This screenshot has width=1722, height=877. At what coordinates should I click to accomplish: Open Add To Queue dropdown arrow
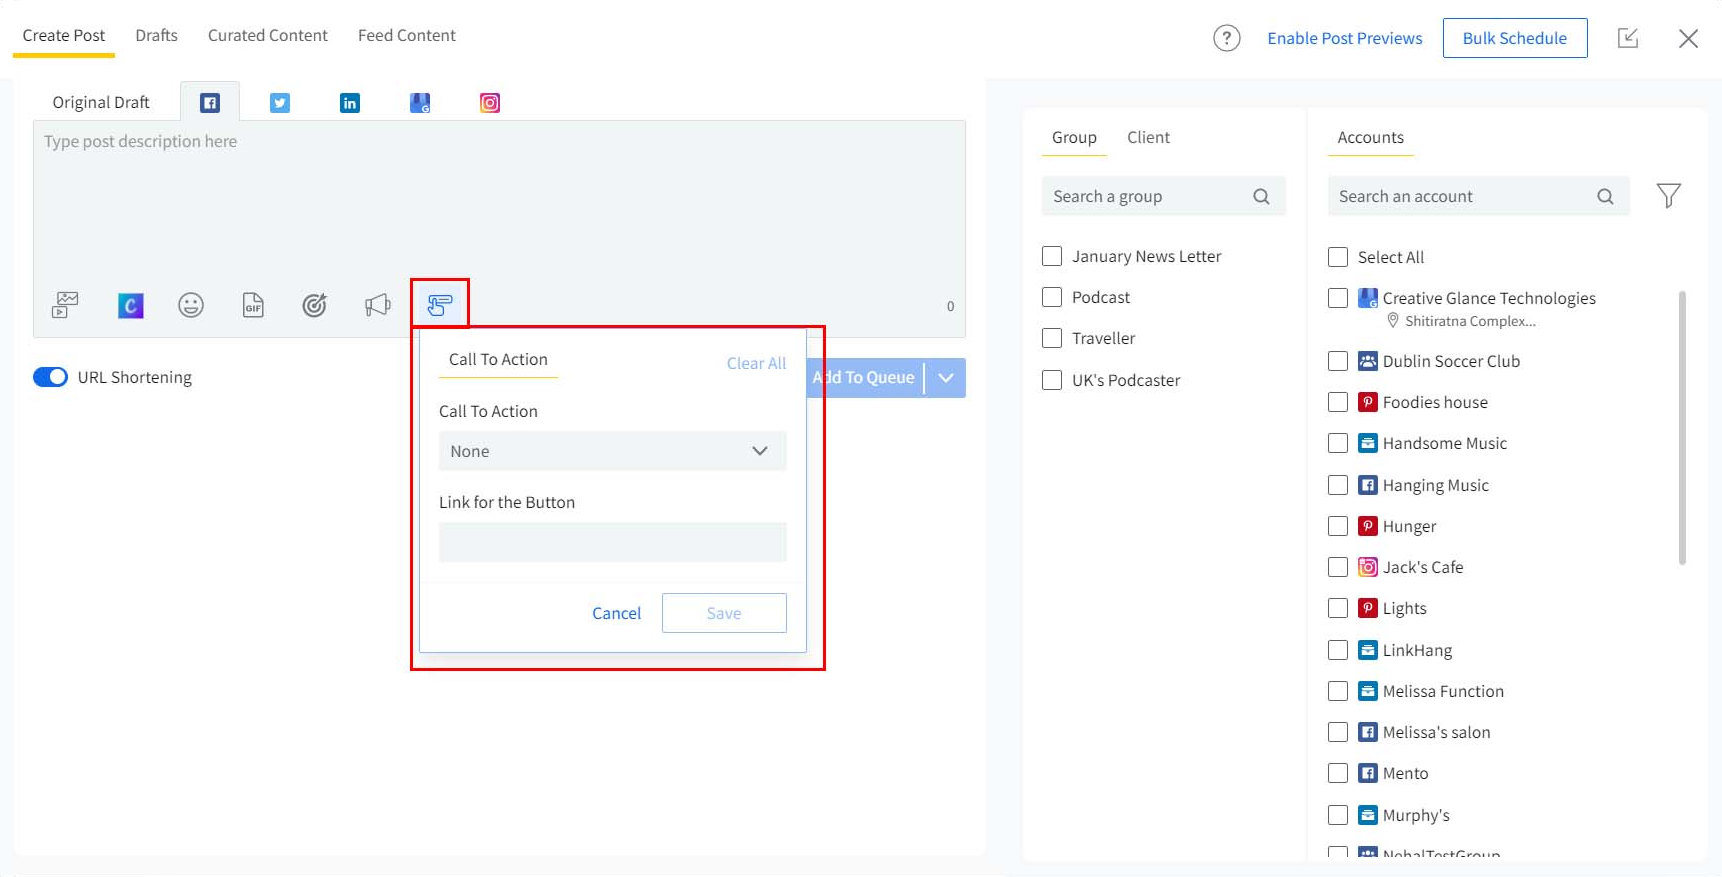(x=946, y=378)
